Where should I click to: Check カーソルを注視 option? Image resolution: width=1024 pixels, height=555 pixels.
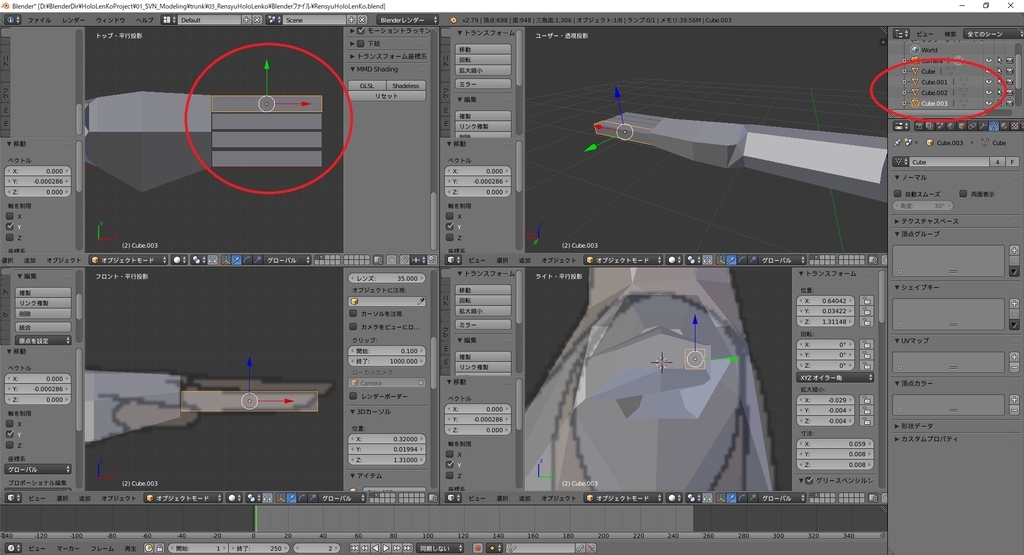(x=353, y=313)
